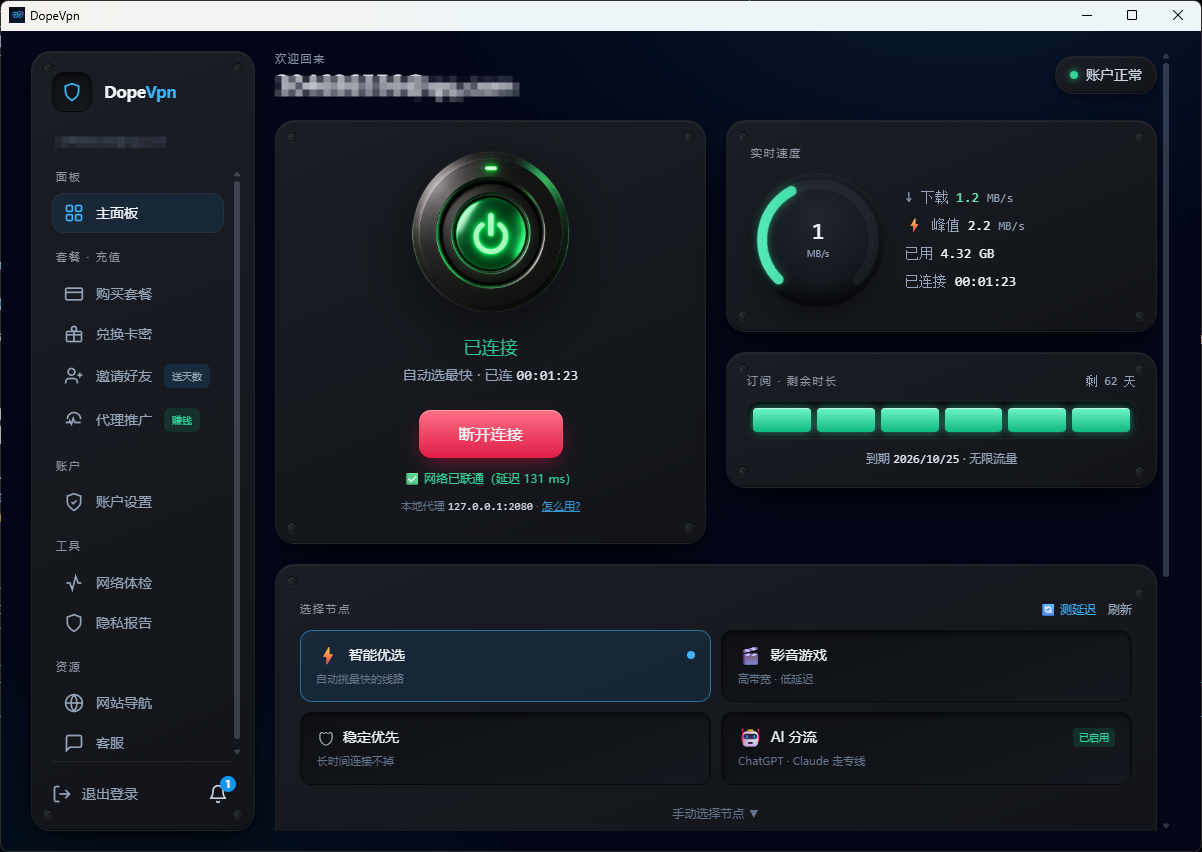Click the 智能优选 lightning bolt icon
Screen dimensions: 1202x852
327,656
